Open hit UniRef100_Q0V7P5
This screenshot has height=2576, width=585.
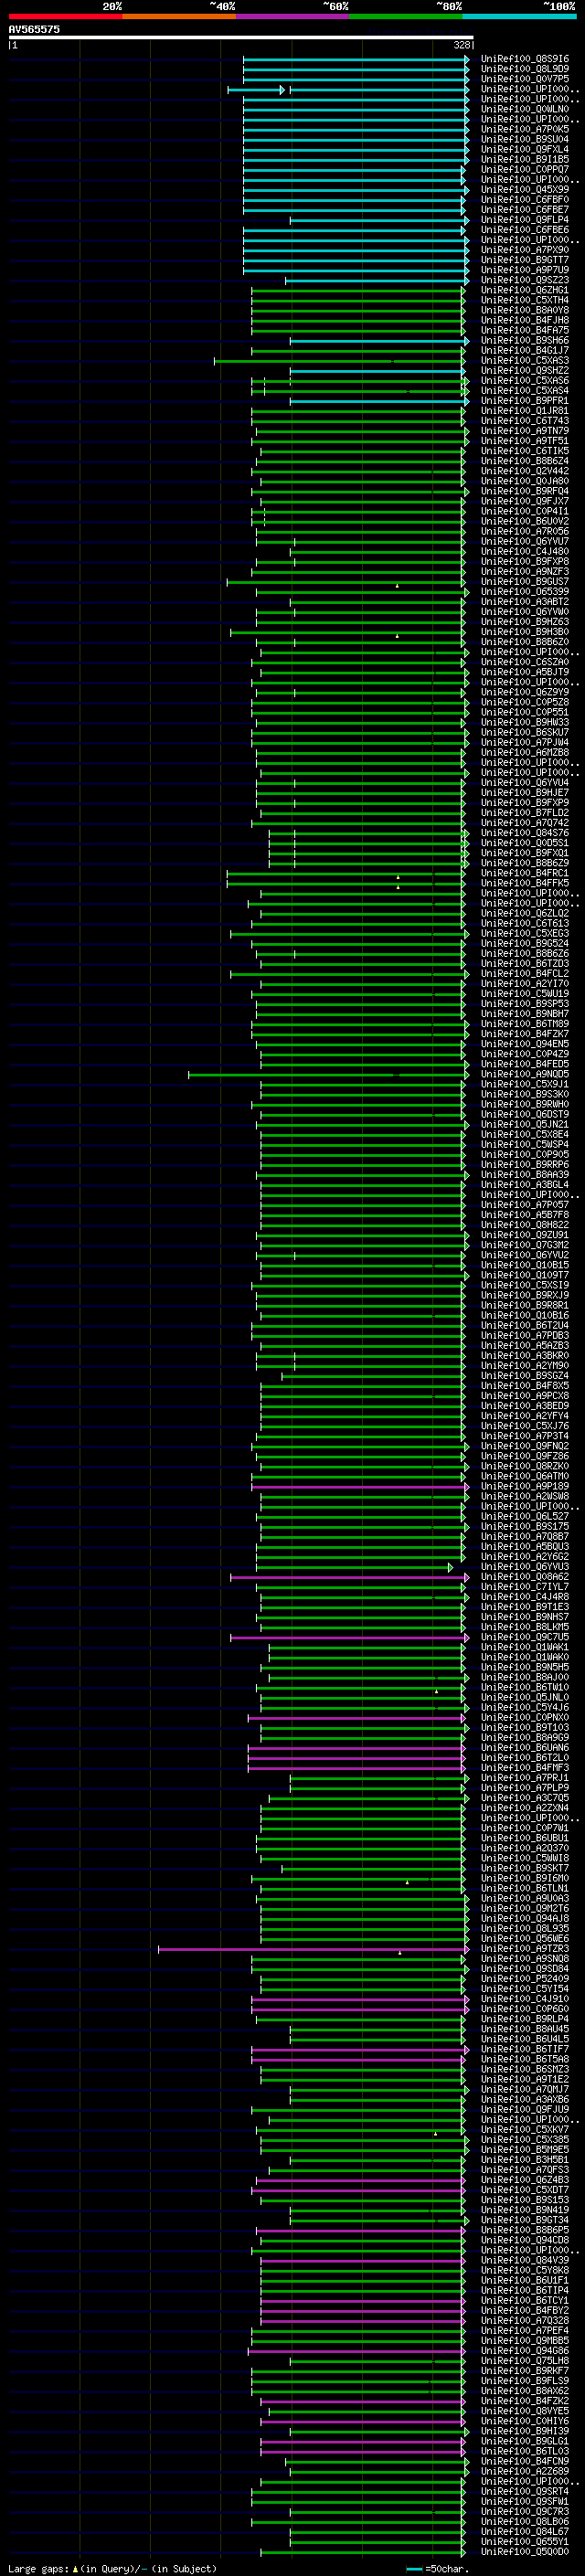click(525, 79)
